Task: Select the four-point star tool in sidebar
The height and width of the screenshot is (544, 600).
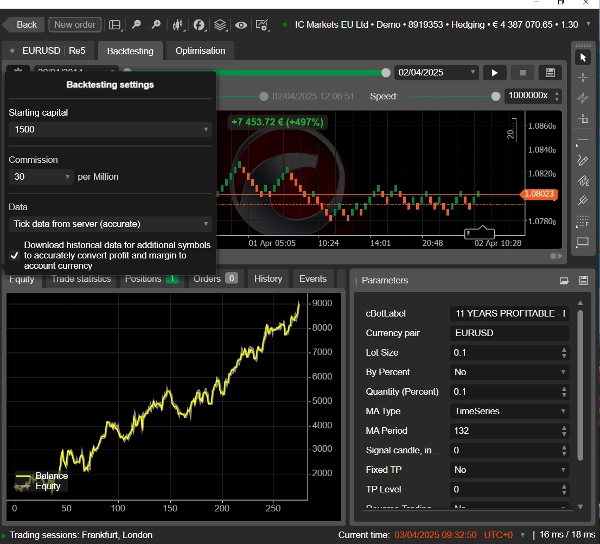Action: [x=583, y=98]
